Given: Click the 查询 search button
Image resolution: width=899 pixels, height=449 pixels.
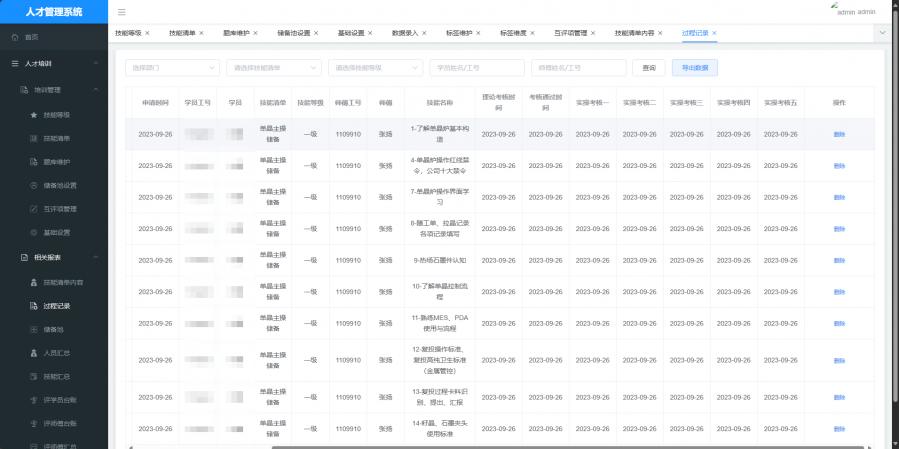Looking at the screenshot, I should 649,68.
